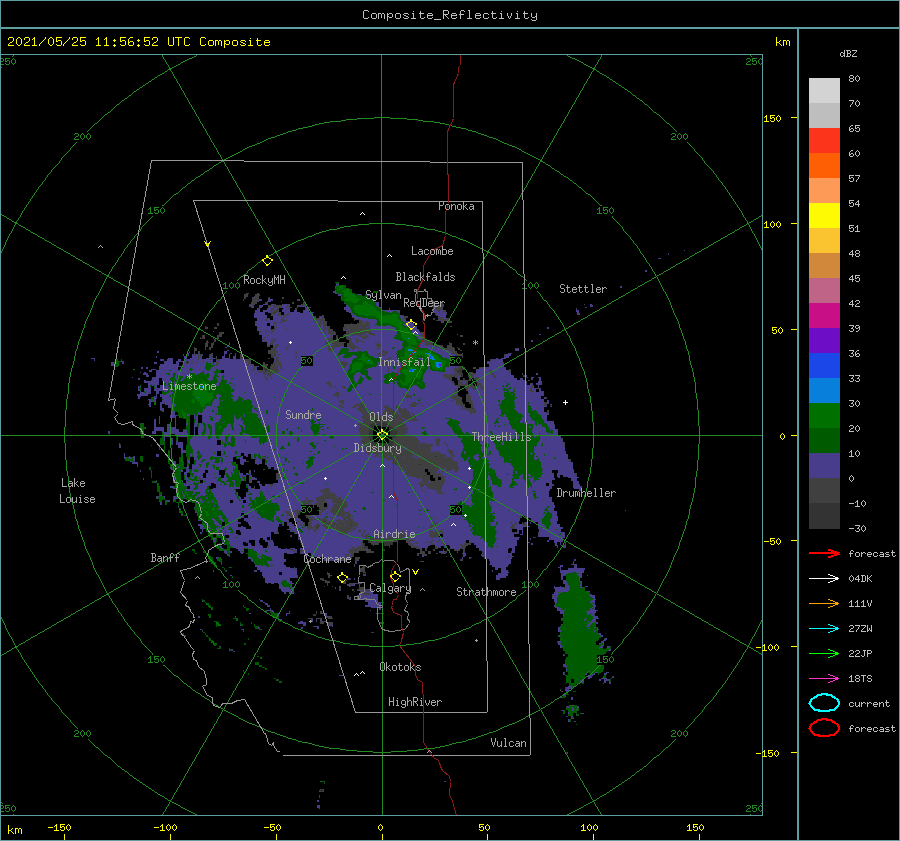The image size is (900, 841).
Task: Click the Okotoks label
Action: 400,667
